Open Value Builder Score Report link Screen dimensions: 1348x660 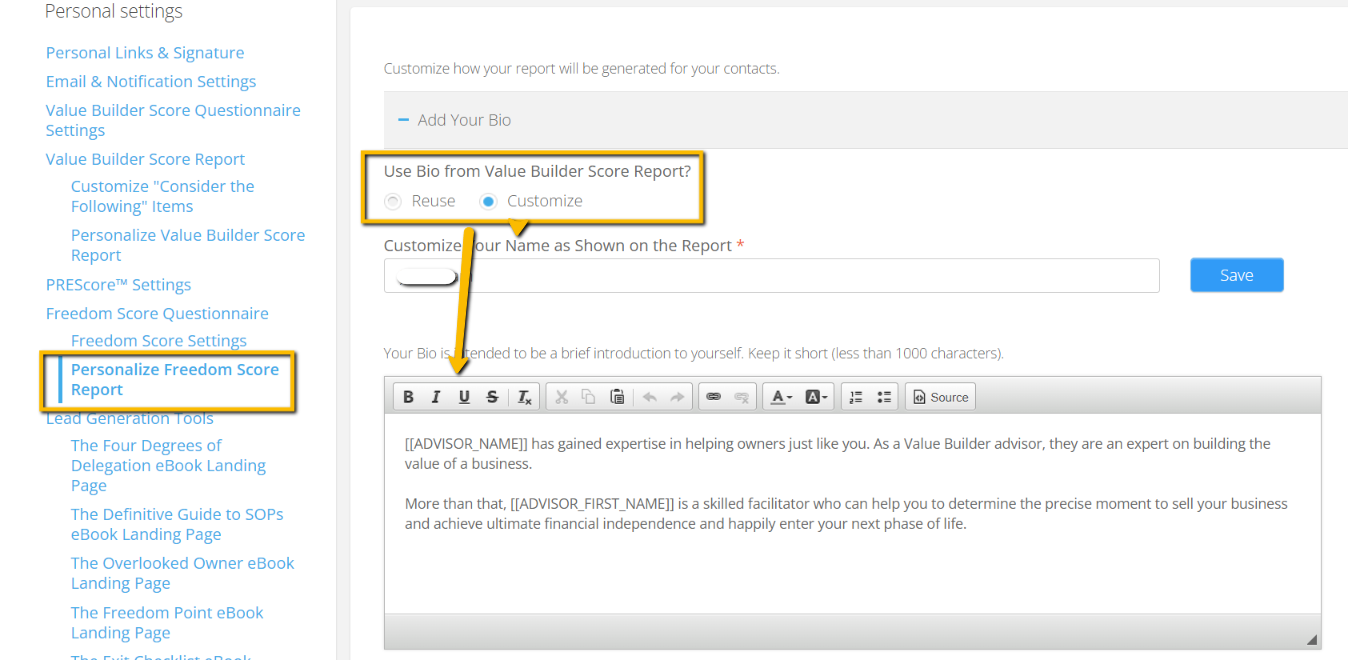click(145, 159)
